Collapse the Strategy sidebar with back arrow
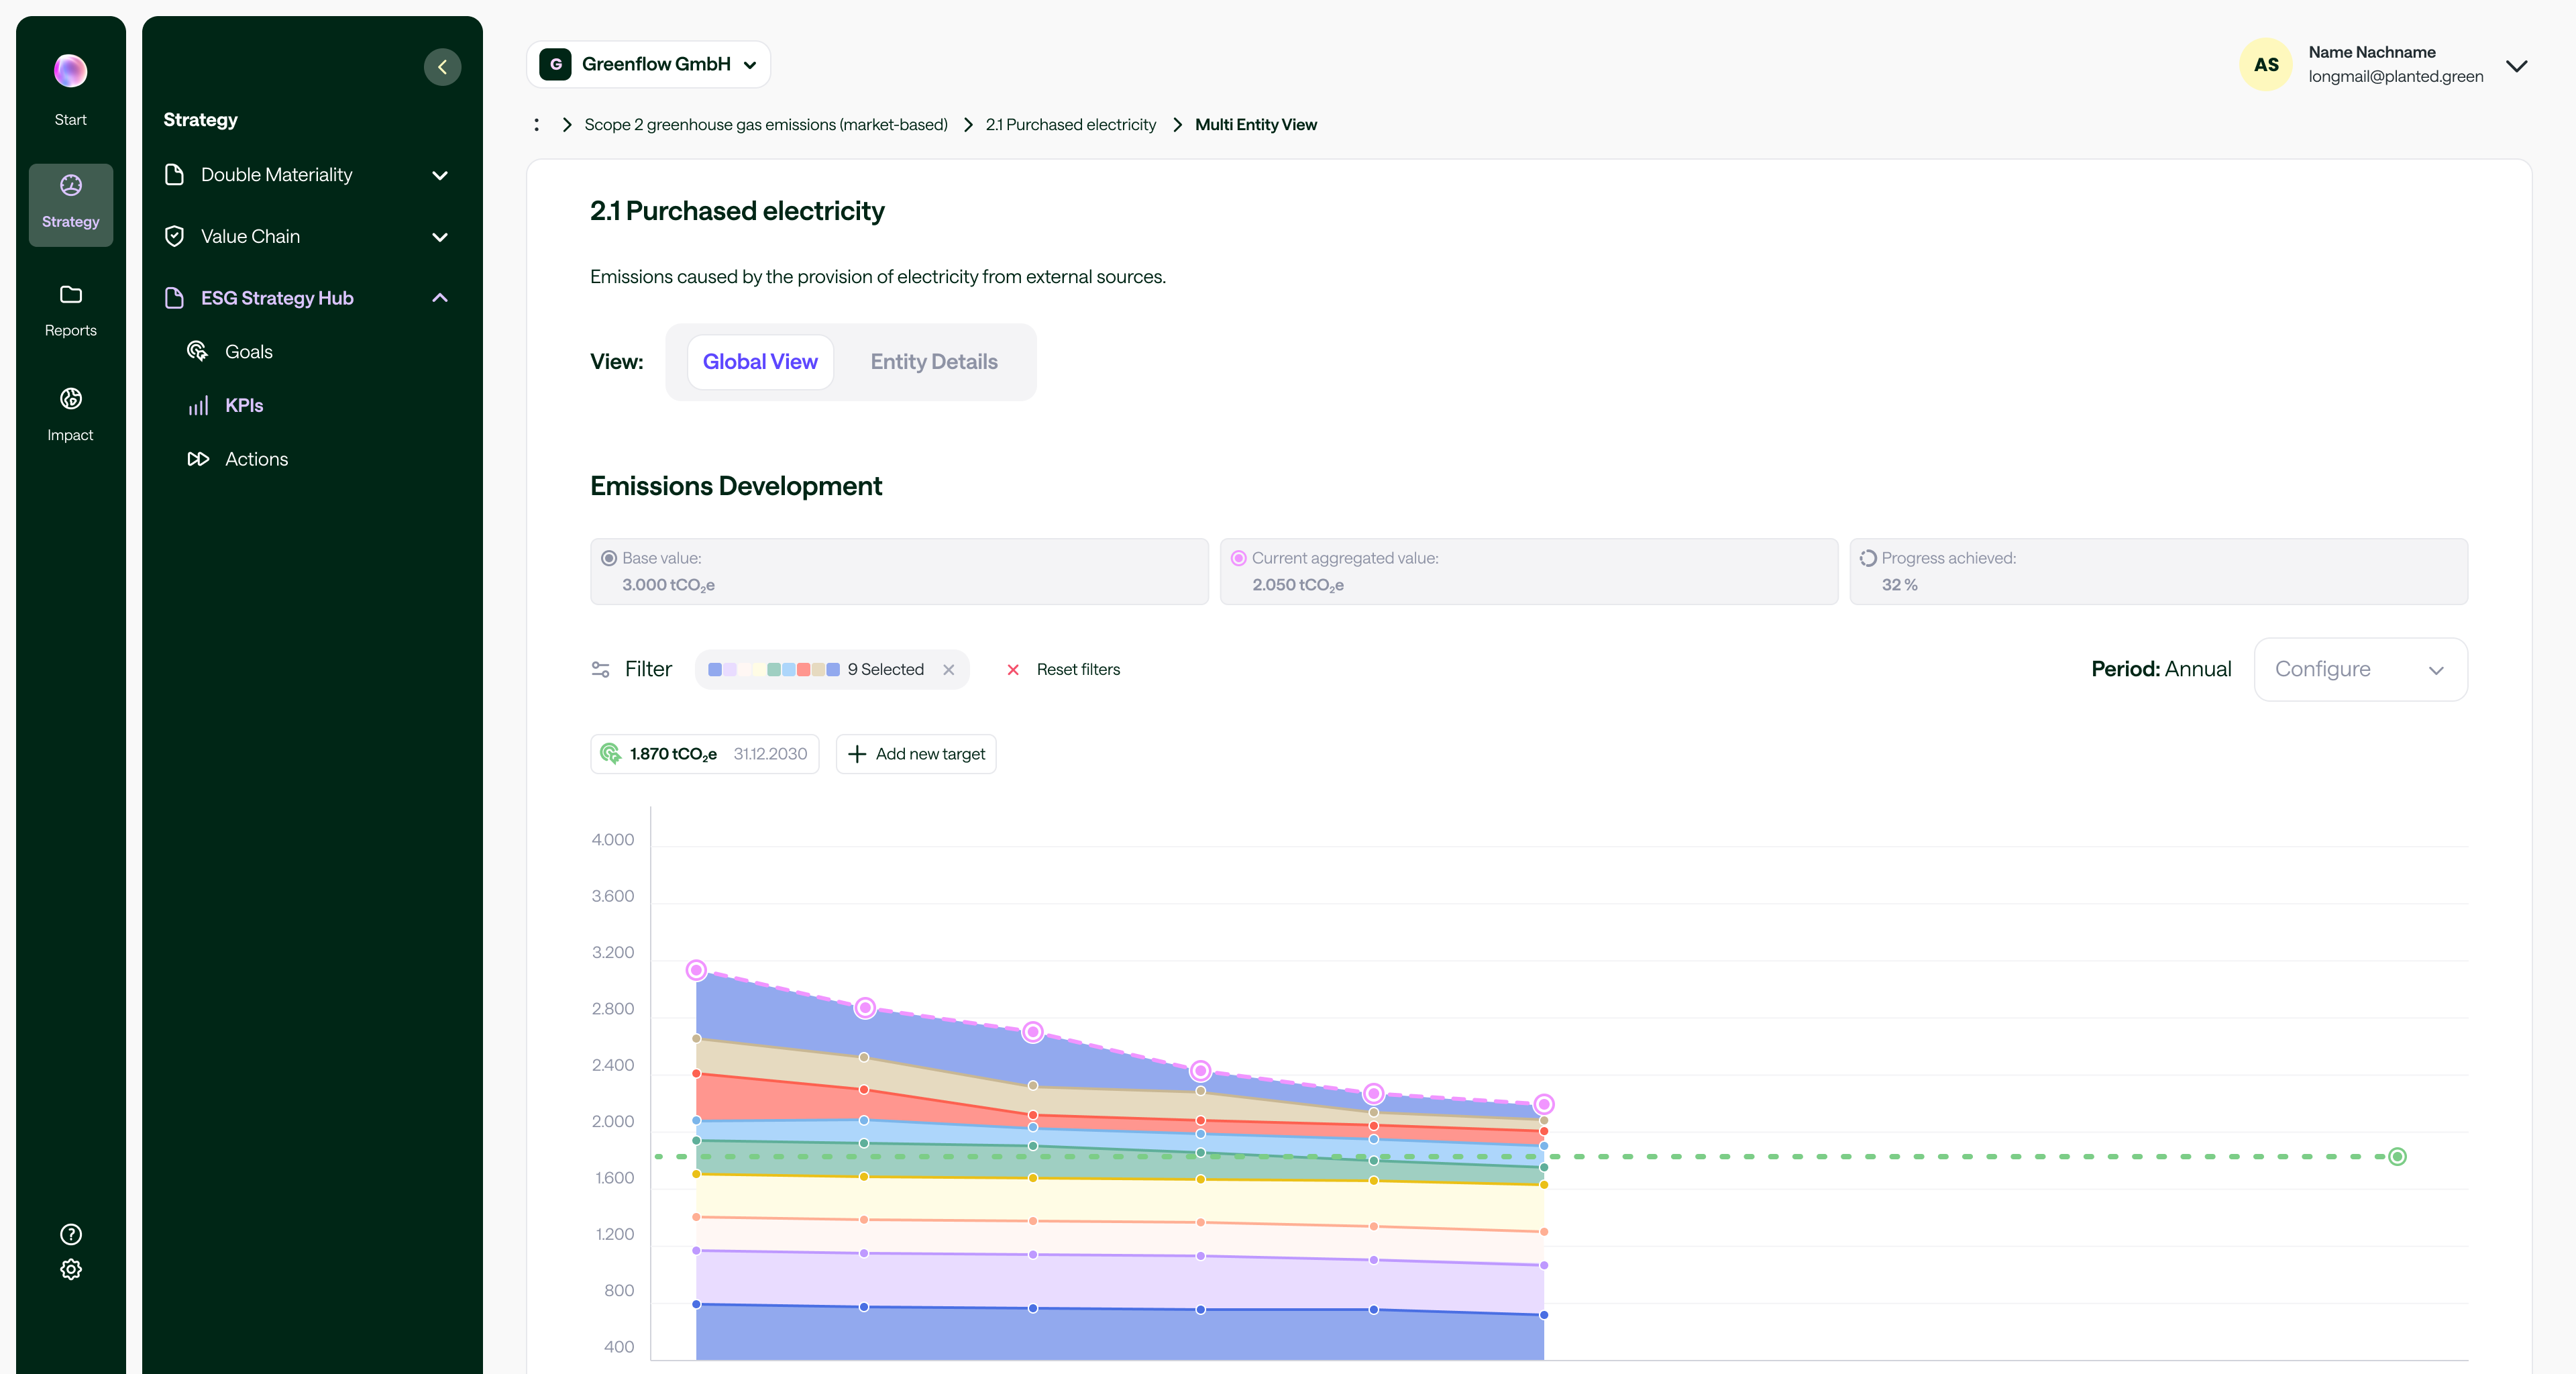 tap(442, 67)
